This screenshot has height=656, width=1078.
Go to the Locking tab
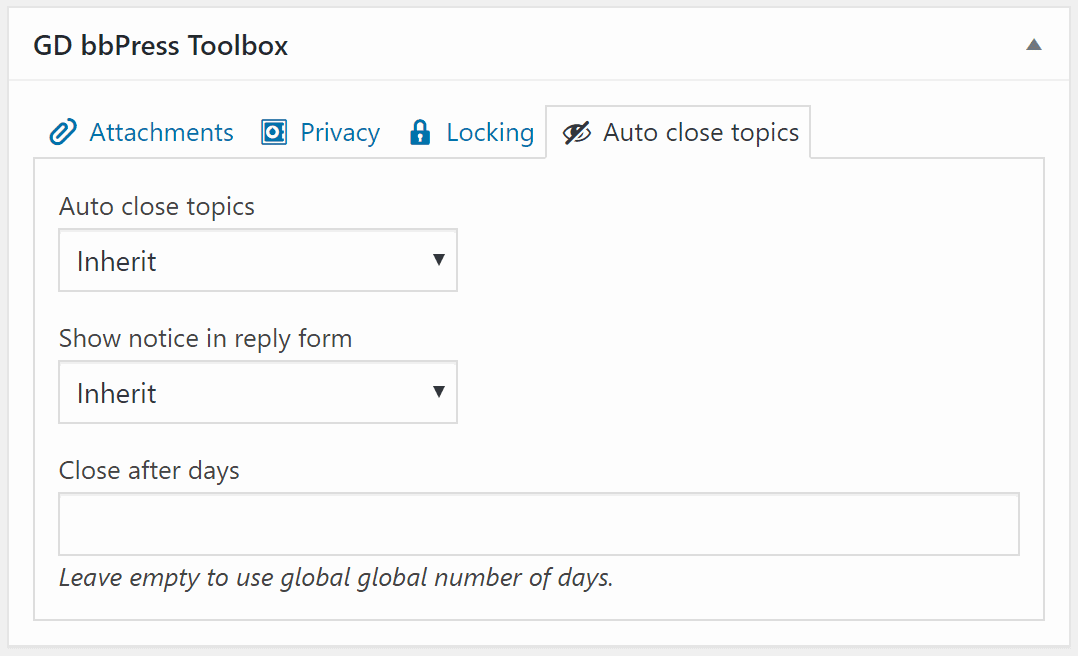(x=472, y=132)
